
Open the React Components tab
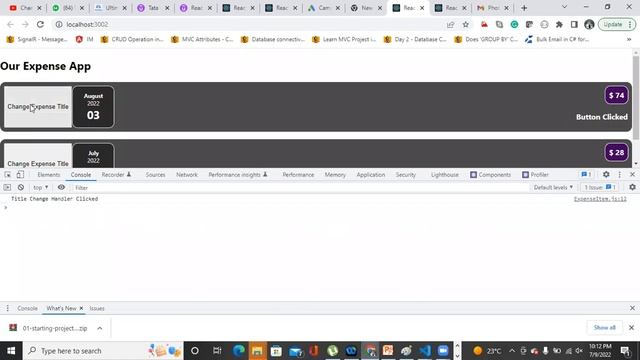pos(491,175)
